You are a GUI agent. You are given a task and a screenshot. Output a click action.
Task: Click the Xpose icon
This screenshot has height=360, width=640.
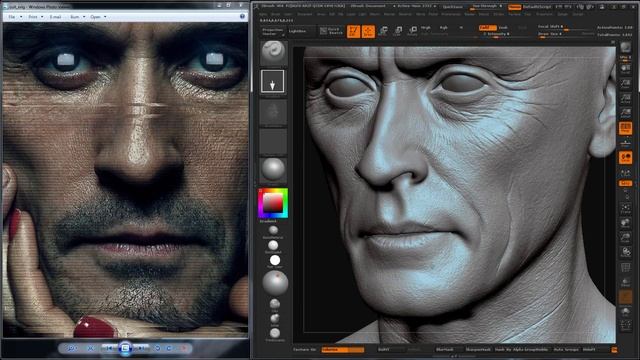pyautogui.click(x=625, y=326)
